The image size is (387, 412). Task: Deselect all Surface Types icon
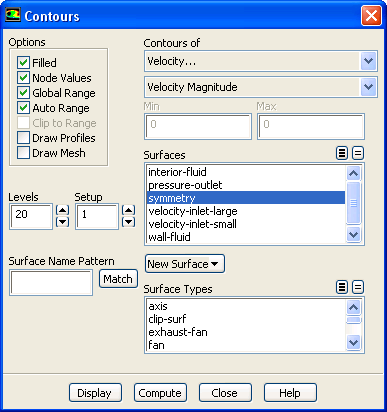tap(358, 287)
